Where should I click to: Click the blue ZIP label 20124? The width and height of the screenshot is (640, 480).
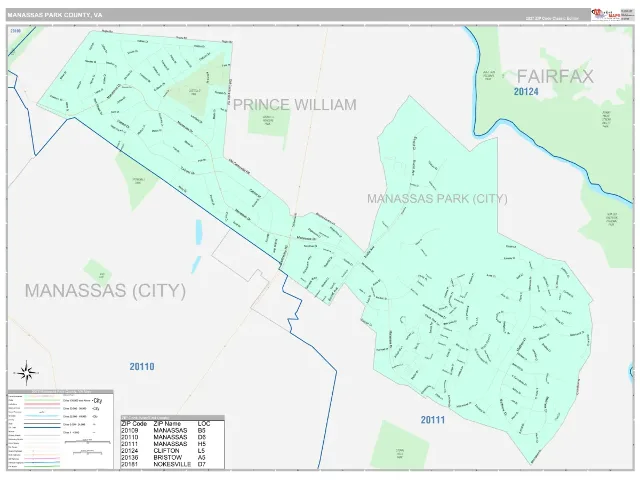point(526,91)
